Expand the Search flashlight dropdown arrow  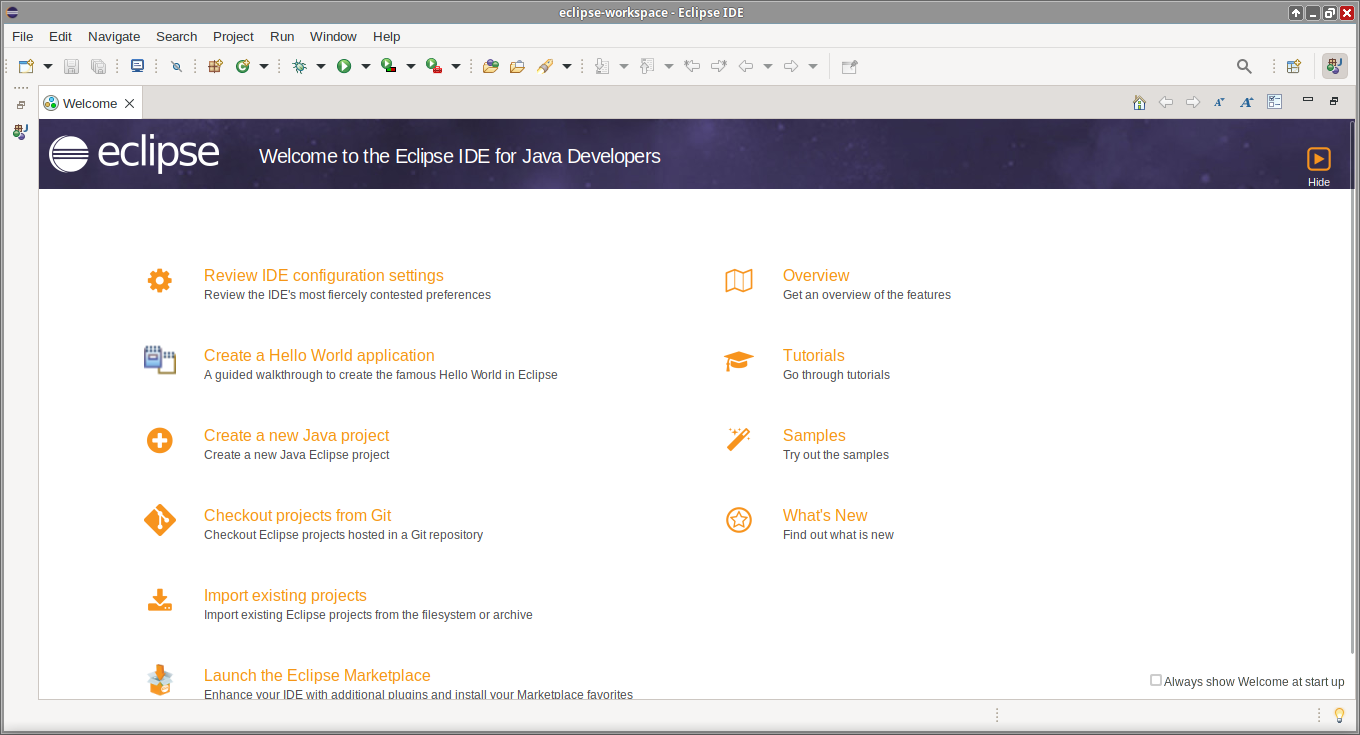coord(567,67)
